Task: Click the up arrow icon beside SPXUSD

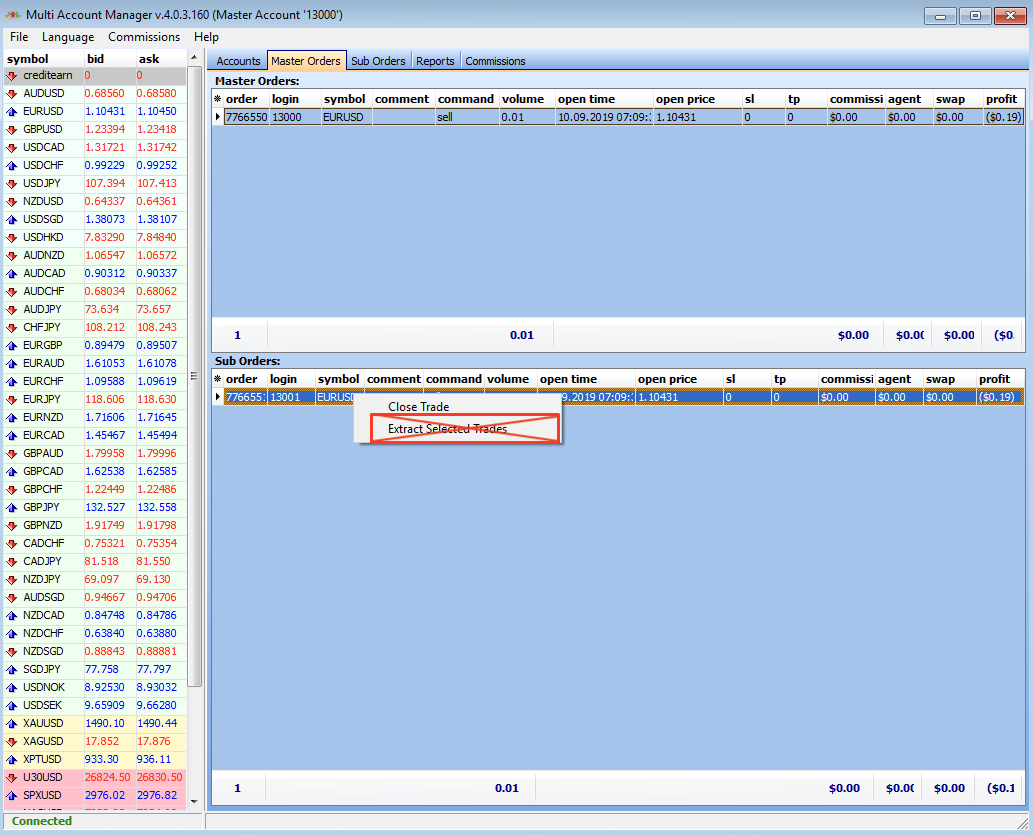Action: tap(11, 795)
